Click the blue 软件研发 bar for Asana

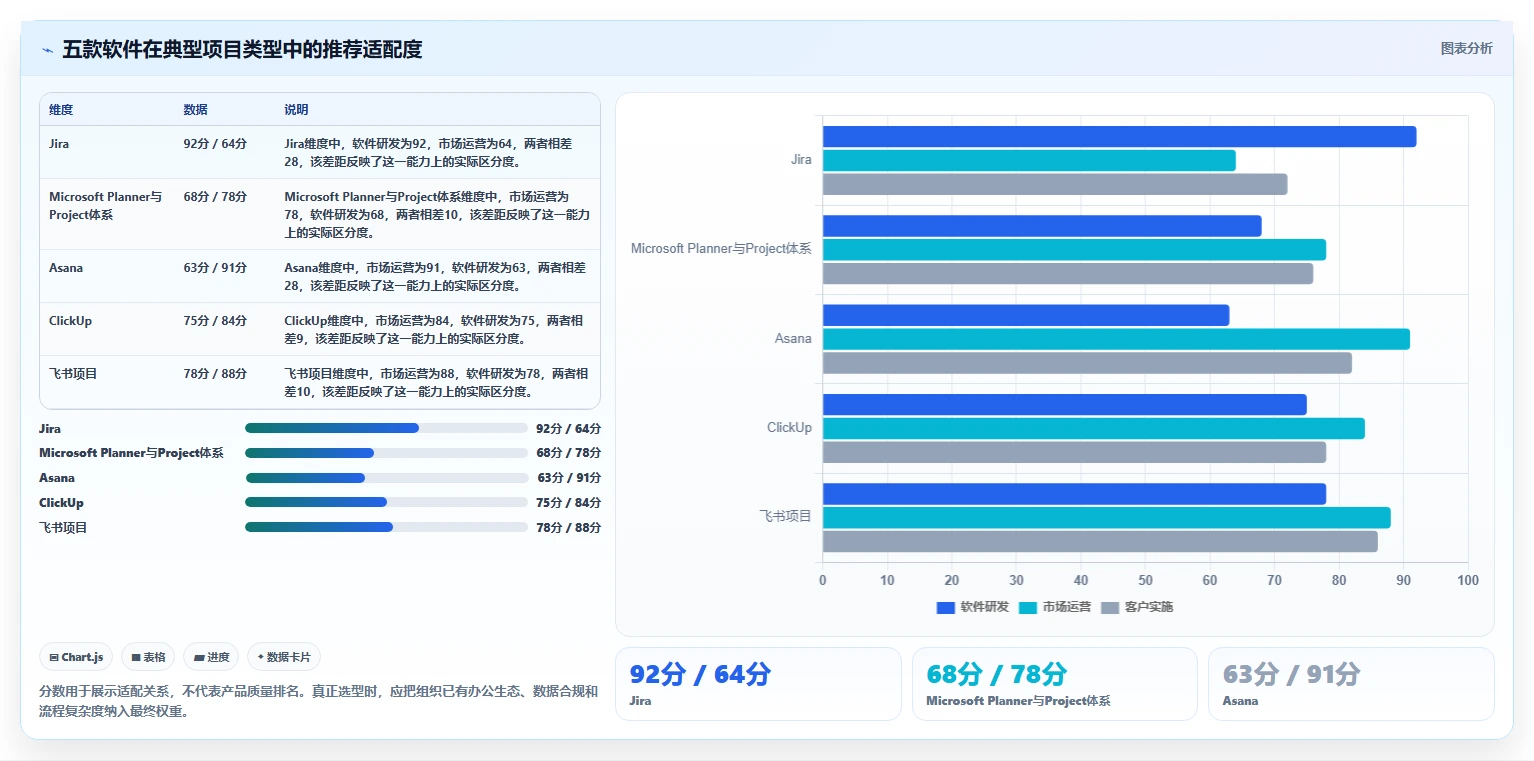[x=1026, y=315]
